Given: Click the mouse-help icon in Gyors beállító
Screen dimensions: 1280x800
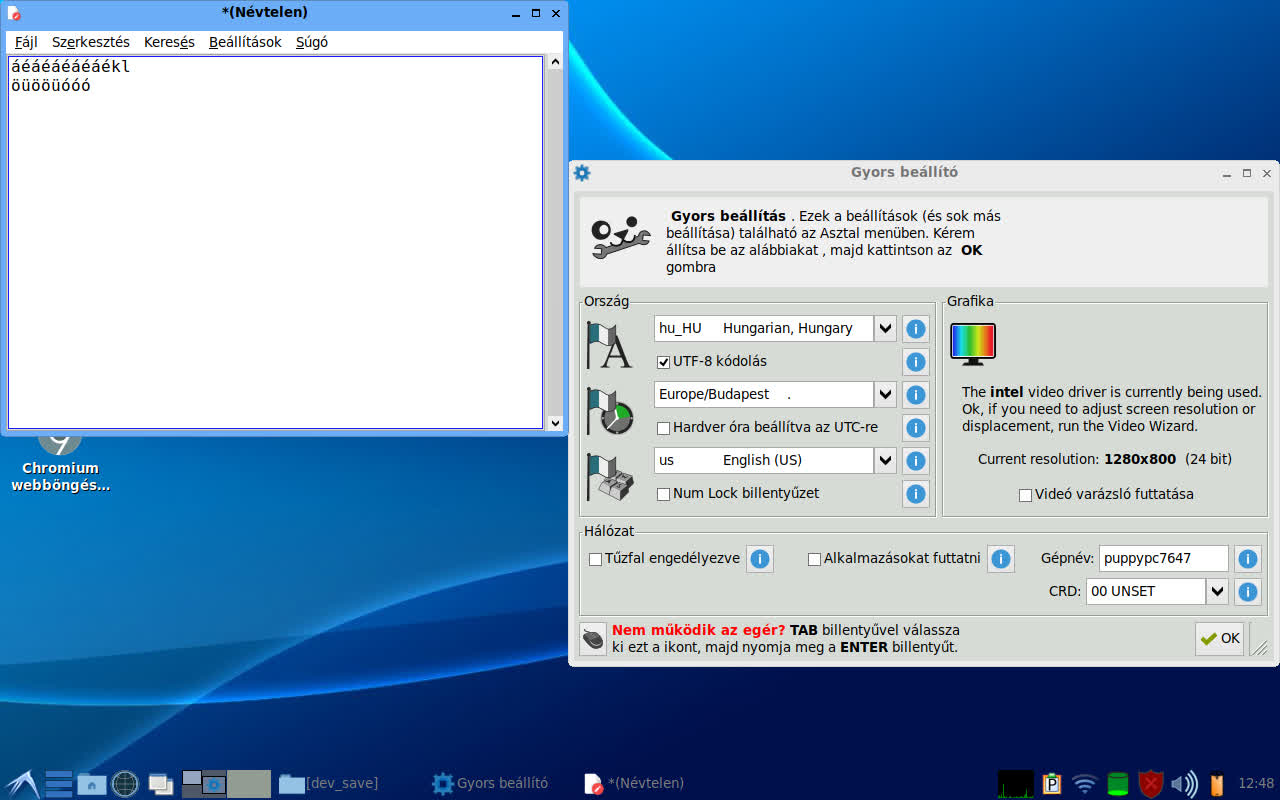Looking at the screenshot, I should click(x=593, y=638).
